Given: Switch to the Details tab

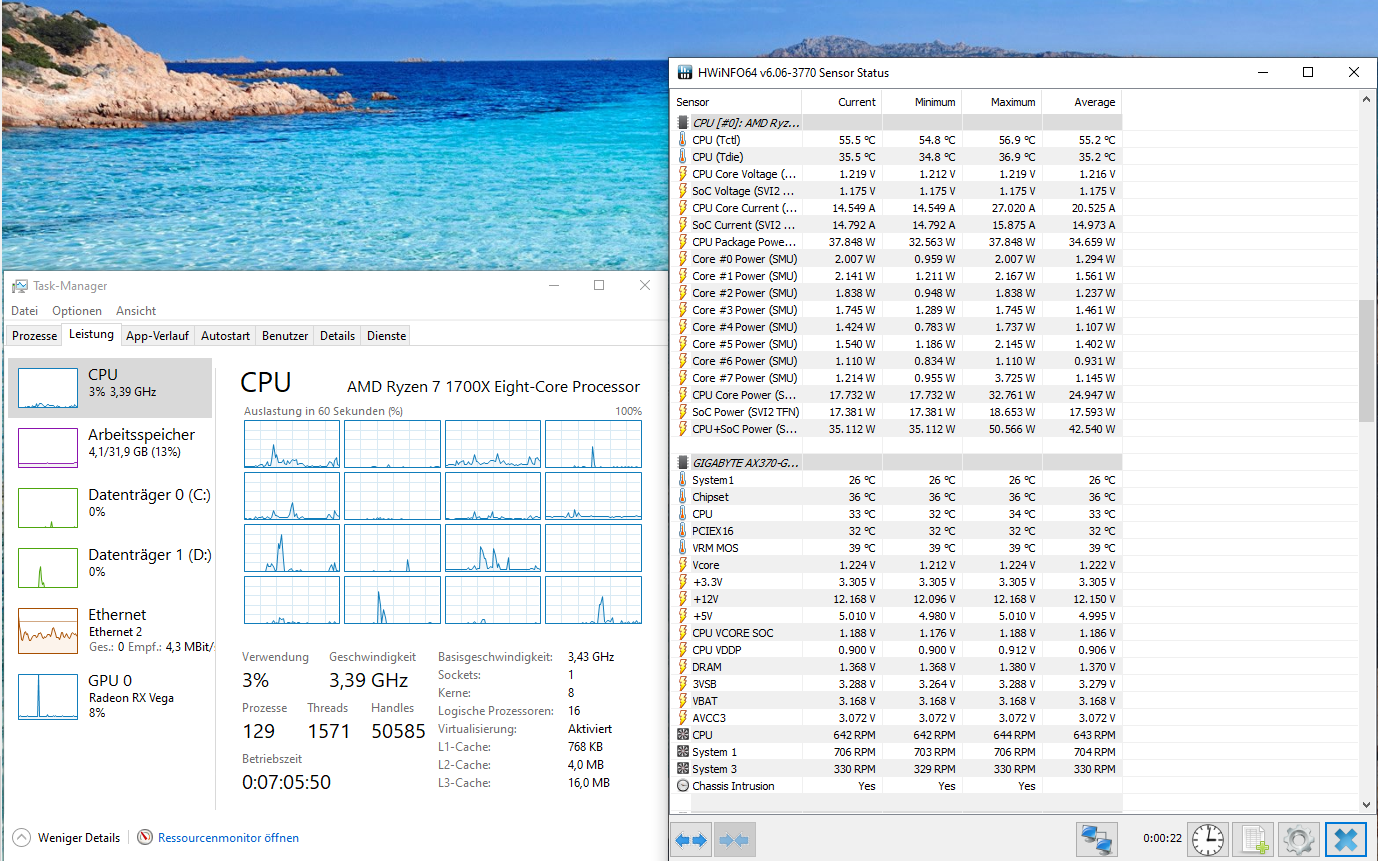Looking at the screenshot, I should 338,336.
